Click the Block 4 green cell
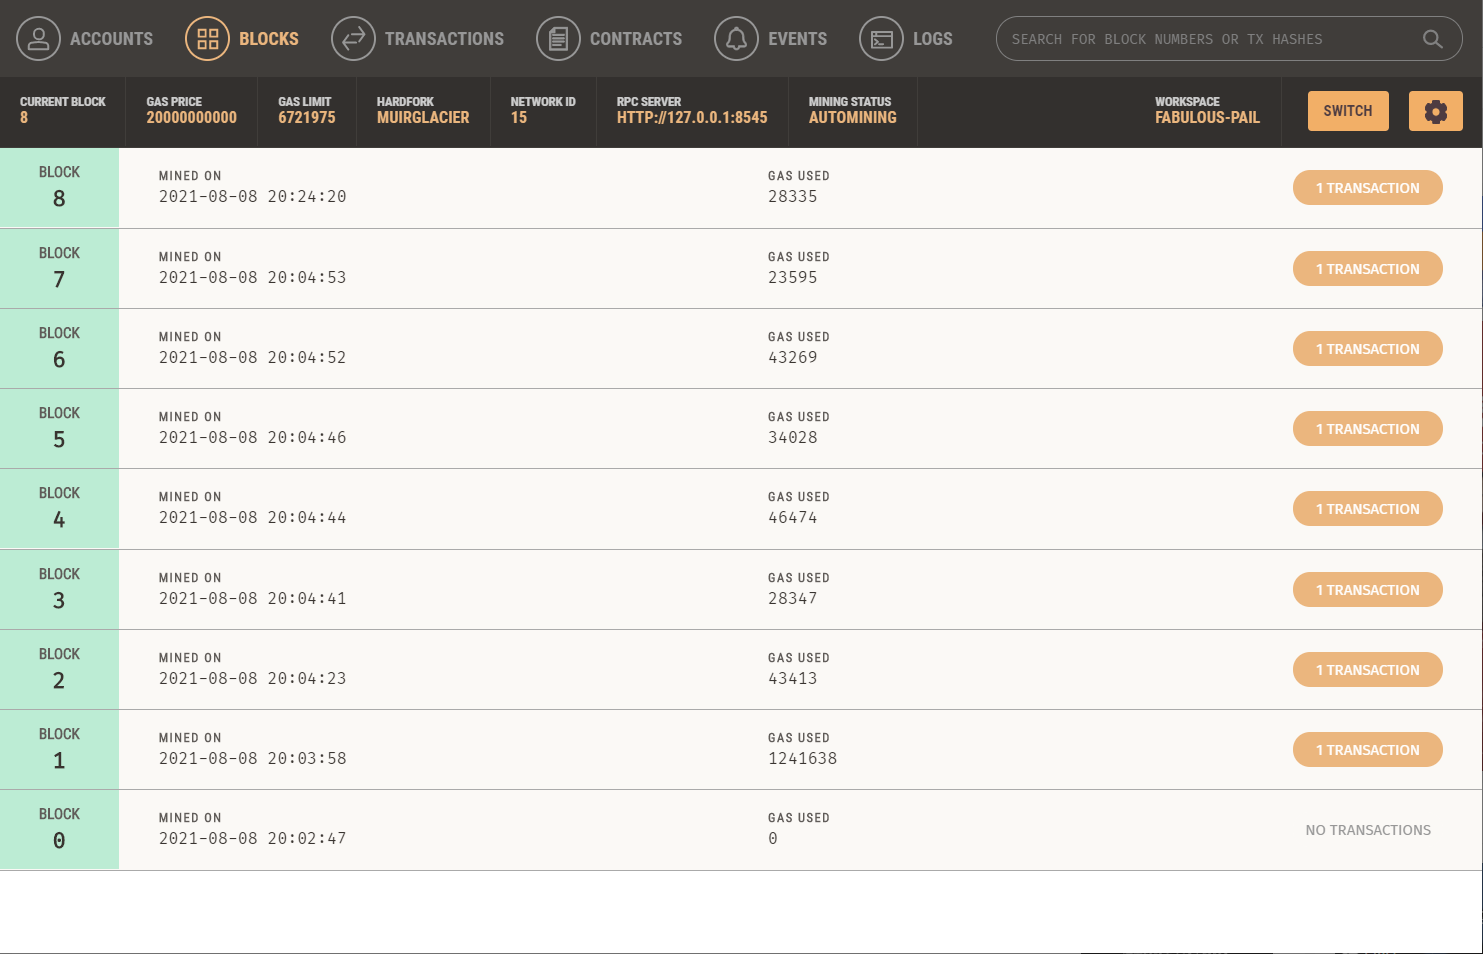The height and width of the screenshot is (954, 1483). (x=59, y=508)
